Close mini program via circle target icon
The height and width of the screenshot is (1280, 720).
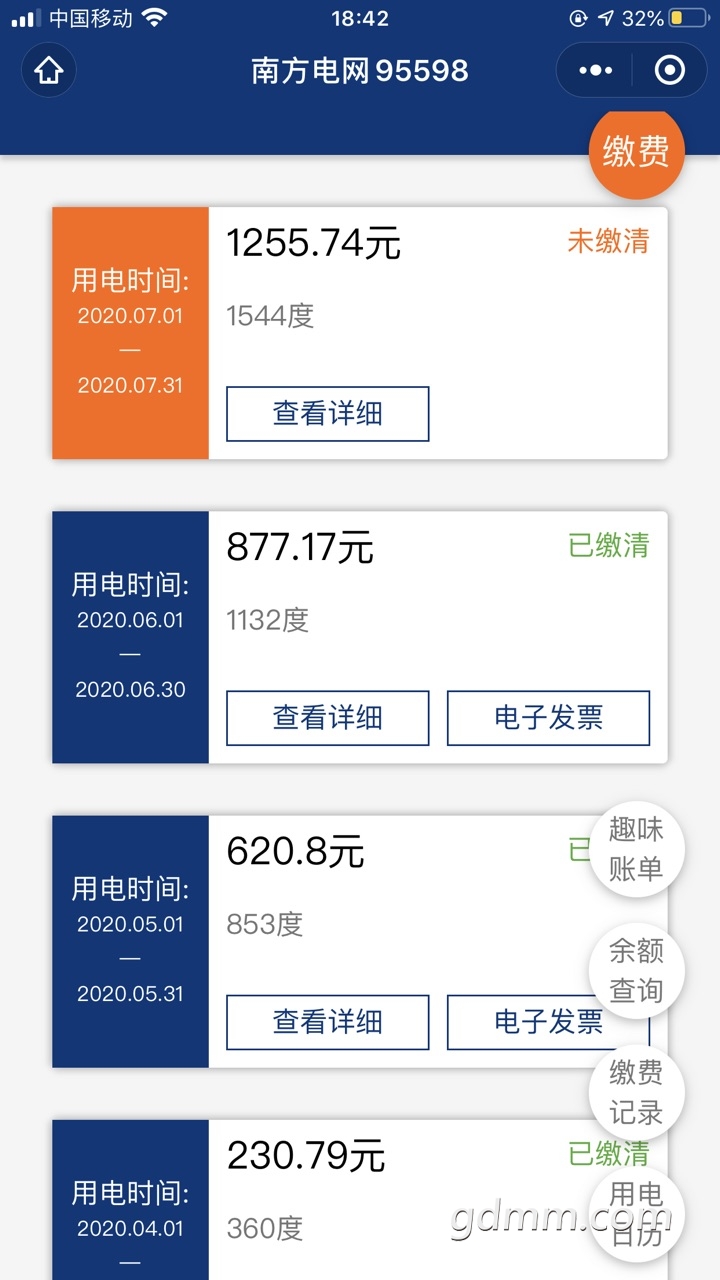(x=670, y=70)
